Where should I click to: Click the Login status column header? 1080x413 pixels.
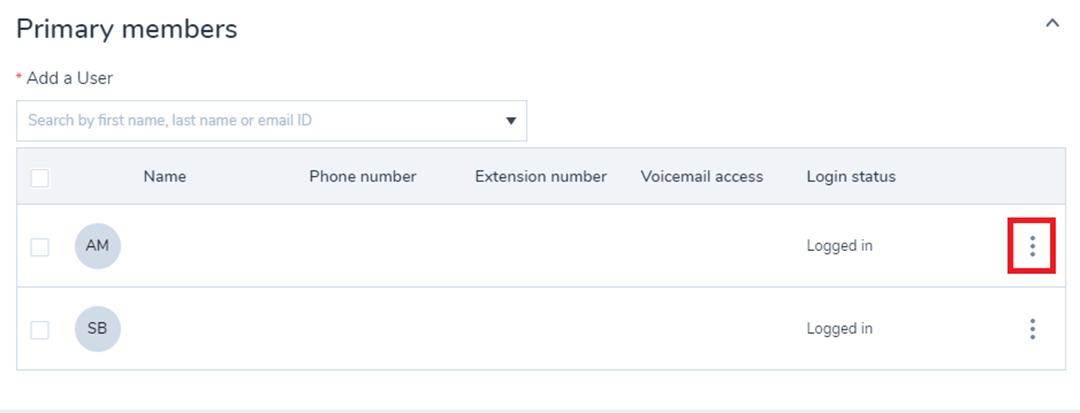(851, 177)
